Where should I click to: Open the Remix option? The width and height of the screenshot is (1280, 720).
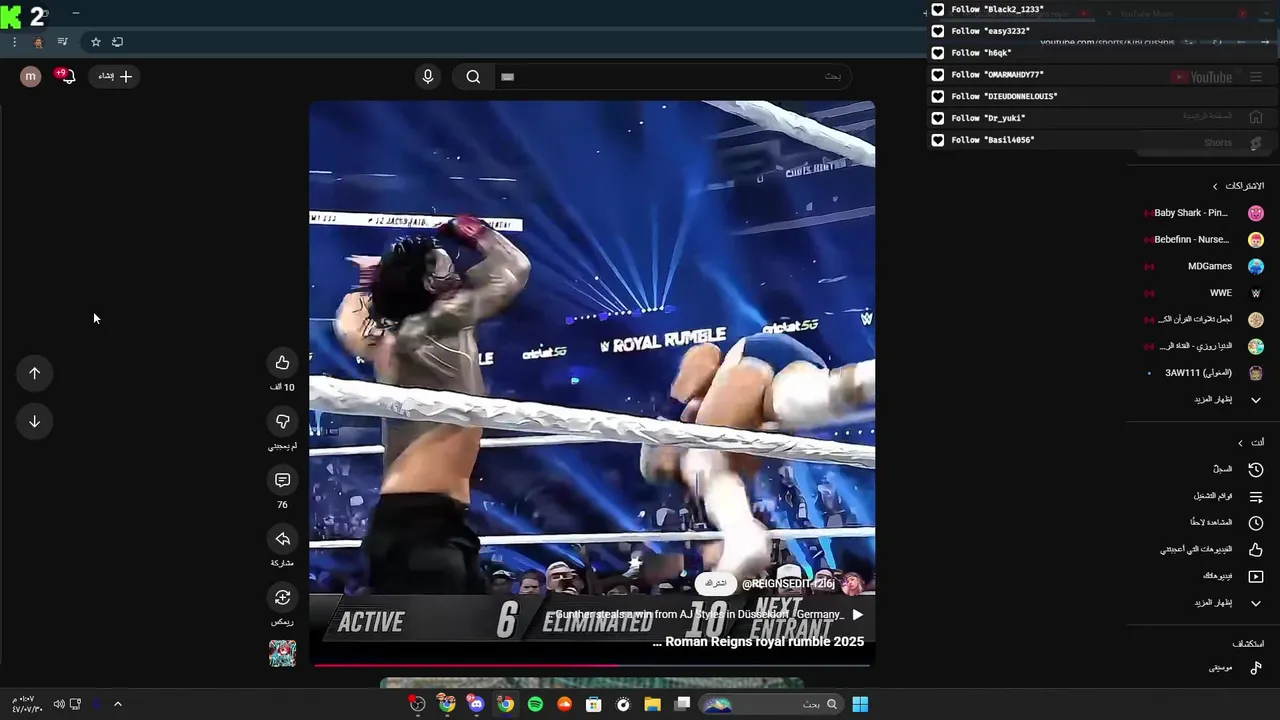point(282,598)
